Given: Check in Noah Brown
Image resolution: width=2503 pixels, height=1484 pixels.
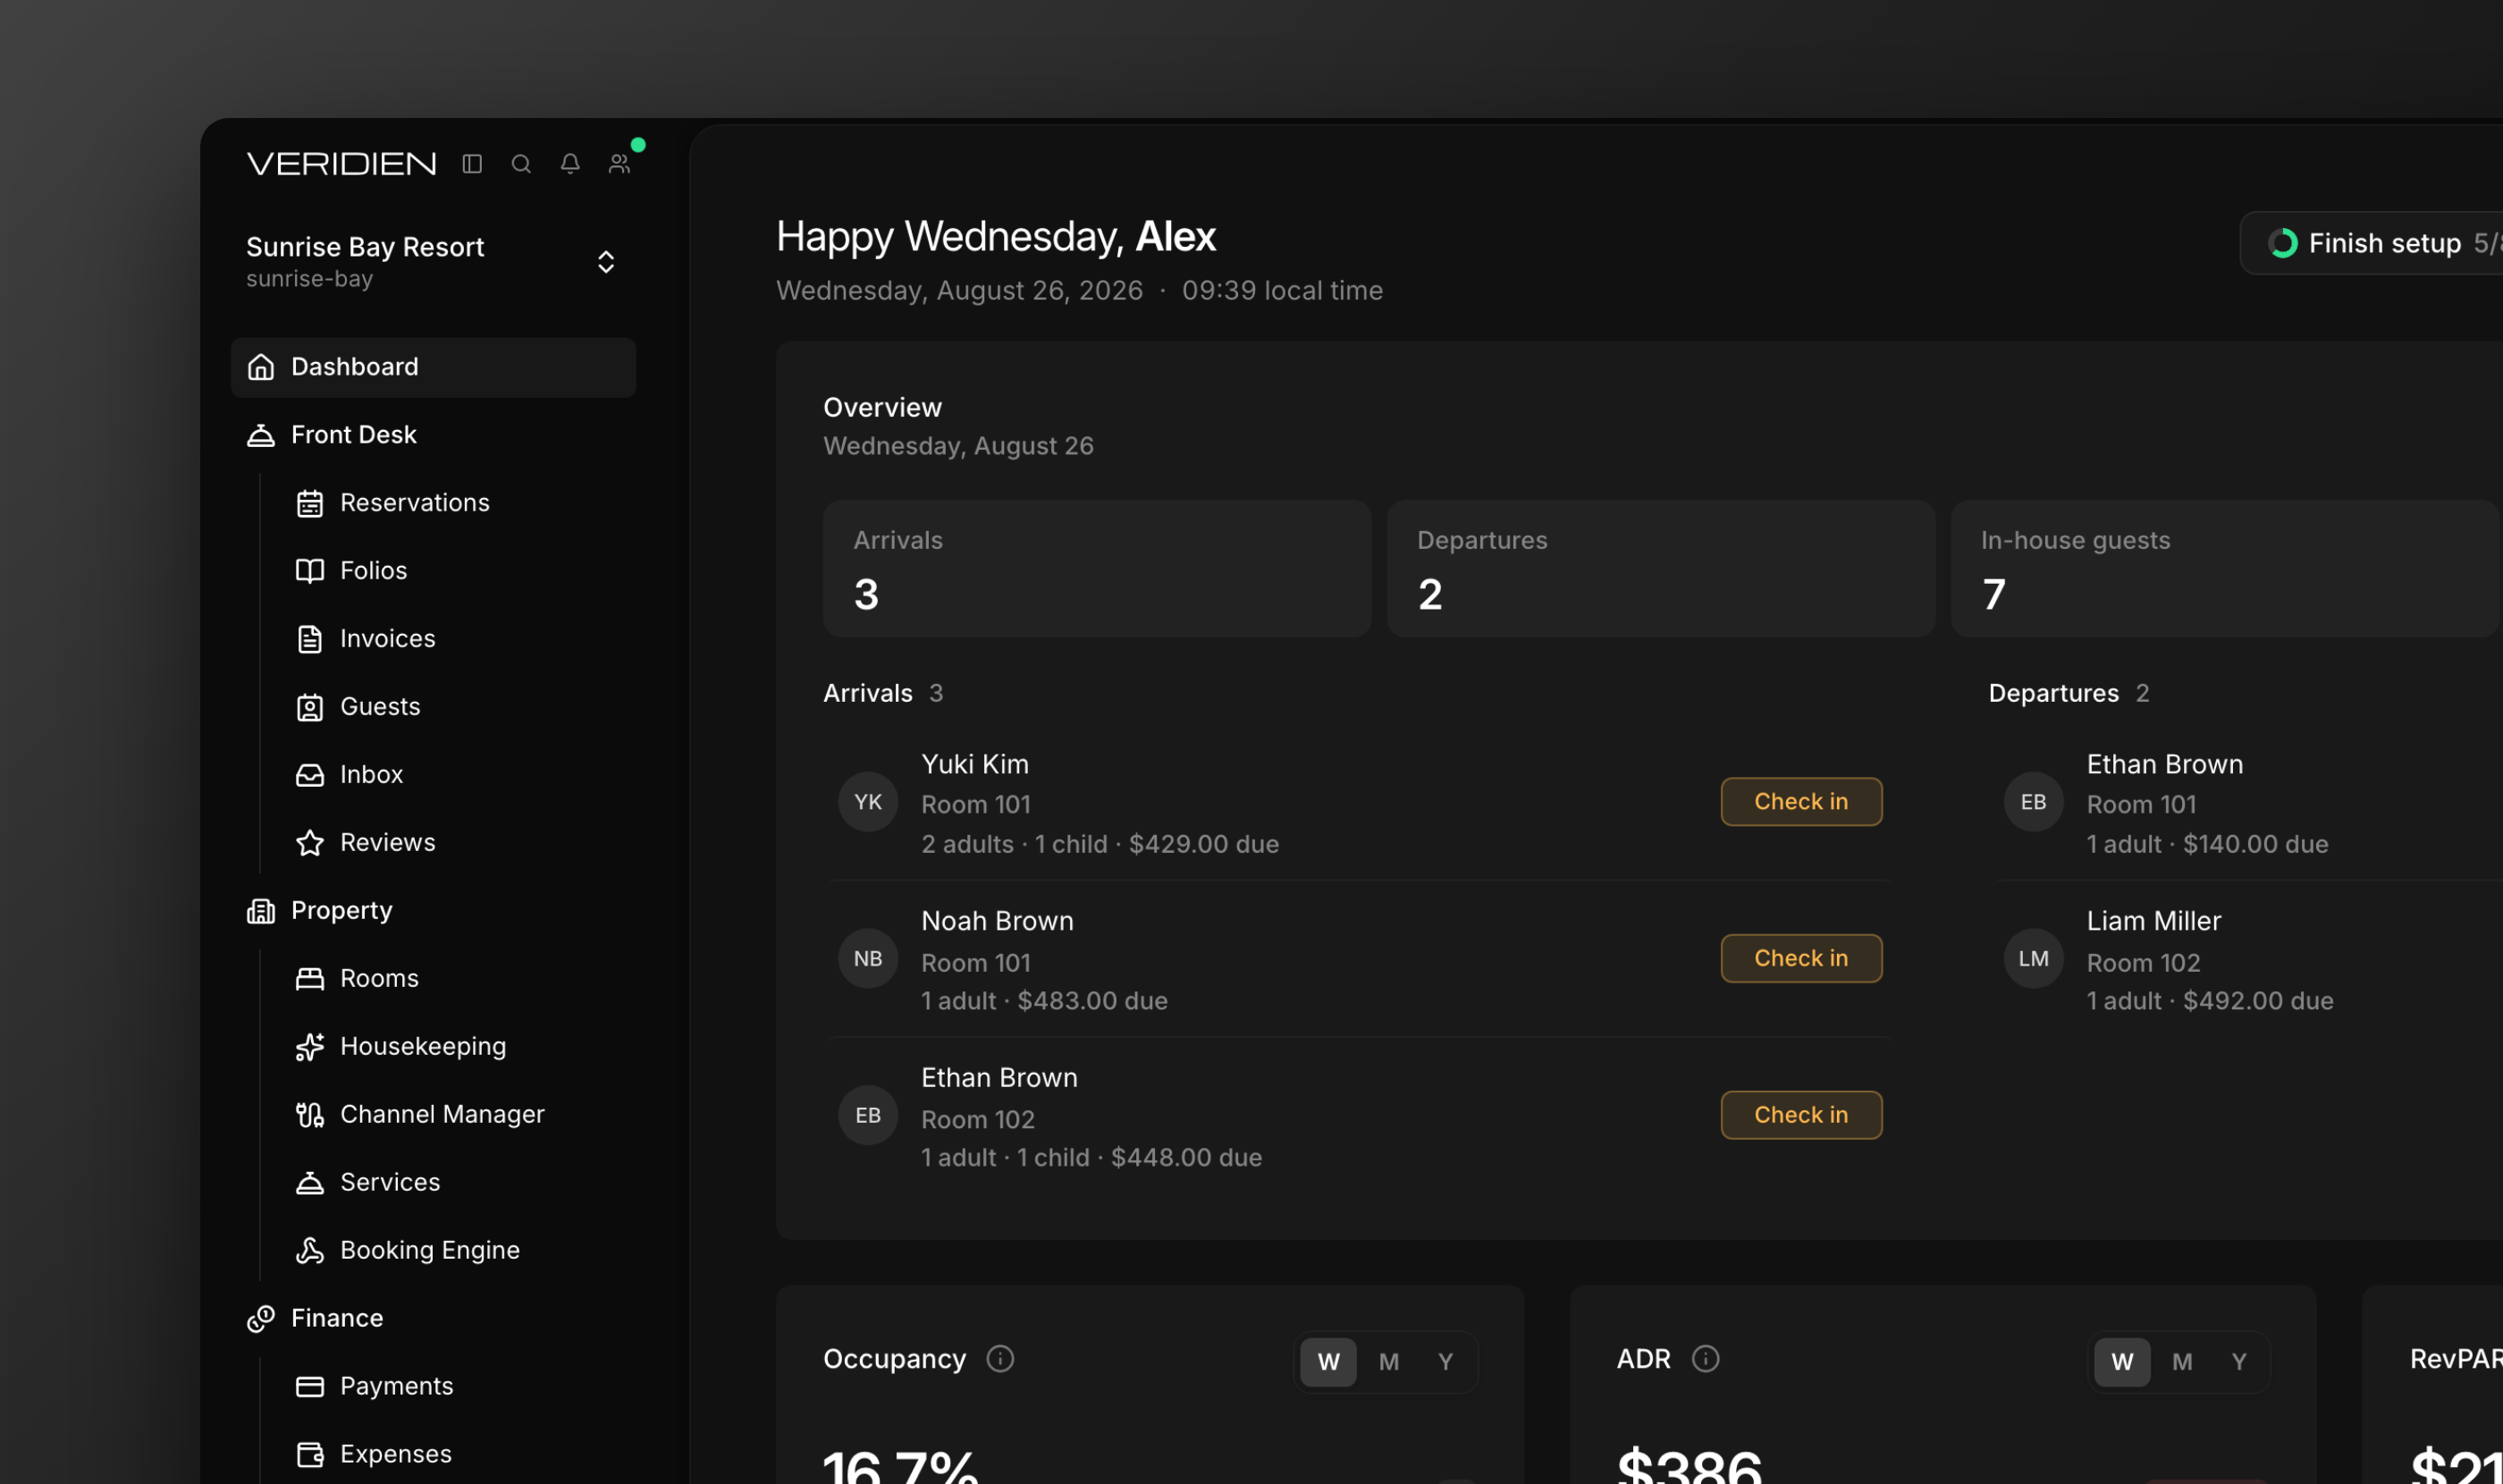Looking at the screenshot, I should (1801, 959).
